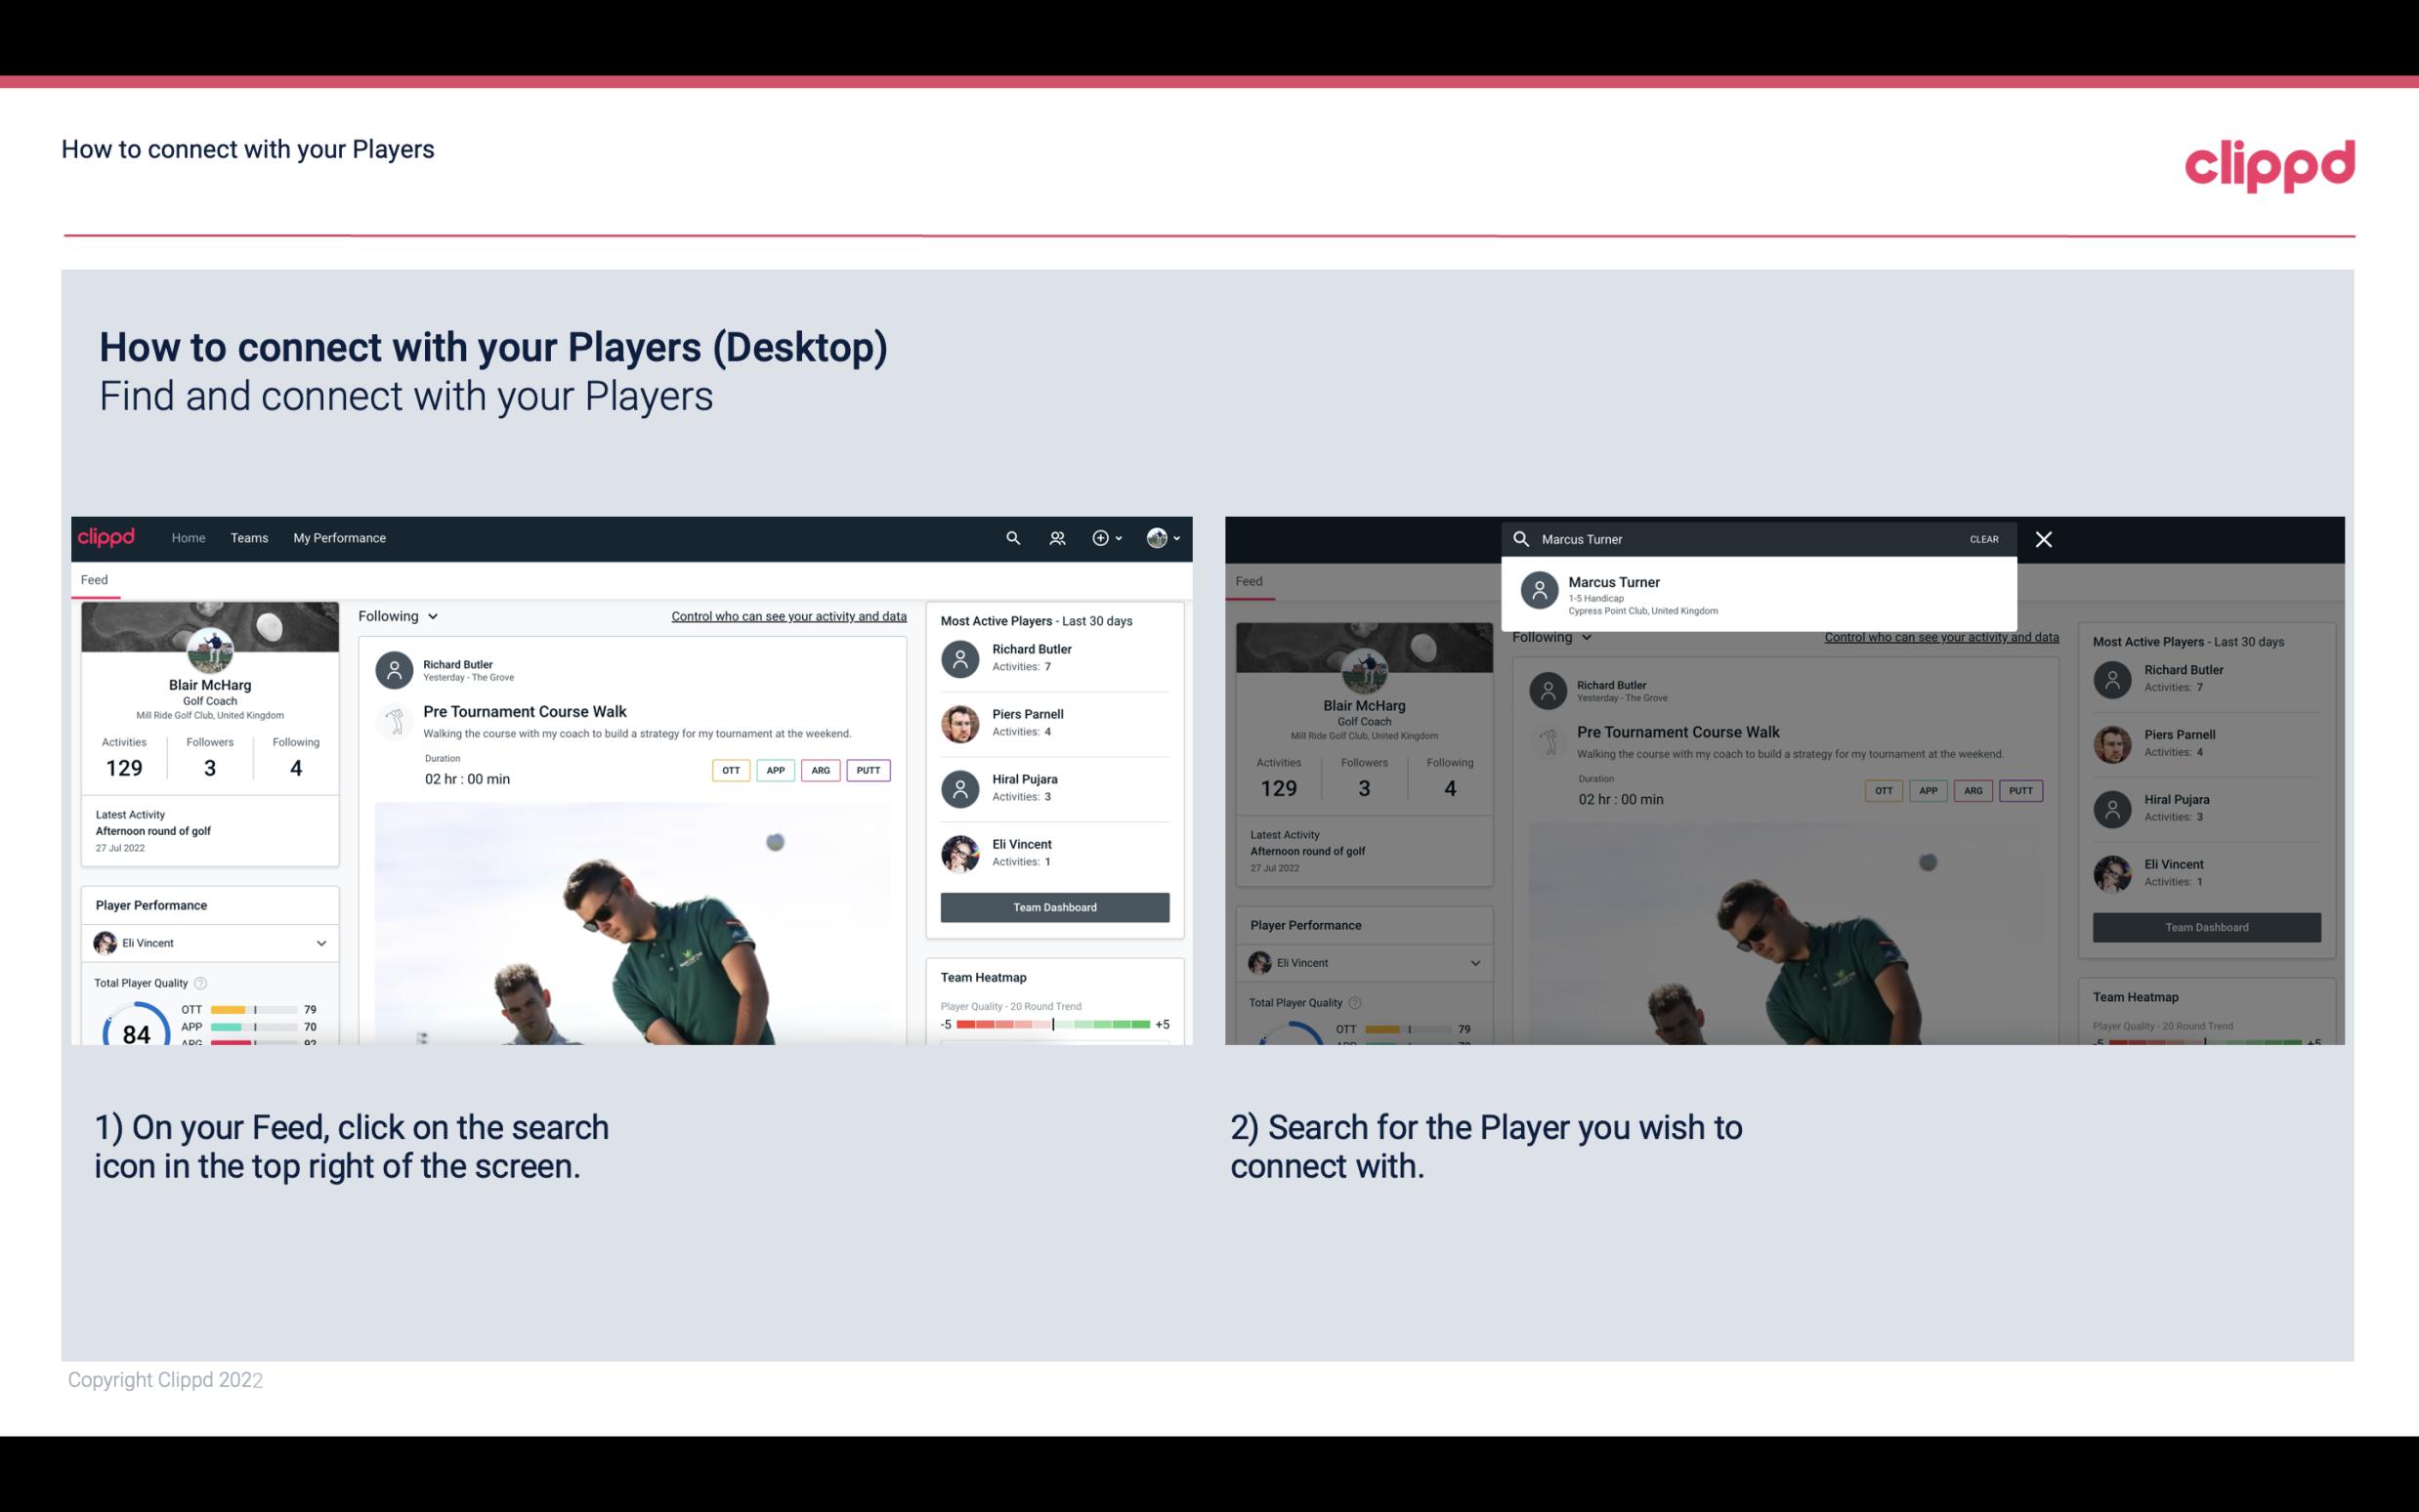The width and height of the screenshot is (2419, 1512).
Task: Expand the My Performance menu item
Action: click(340, 536)
